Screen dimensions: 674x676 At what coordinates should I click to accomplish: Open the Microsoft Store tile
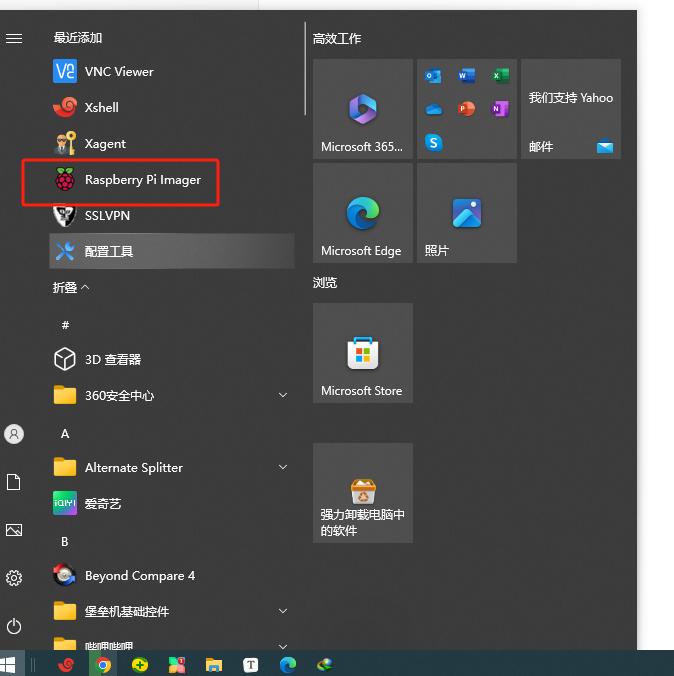pyautogui.click(x=362, y=354)
